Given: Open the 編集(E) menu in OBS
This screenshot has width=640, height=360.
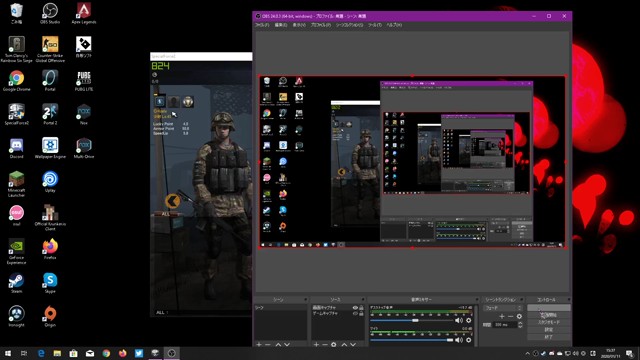Looking at the screenshot, I should [x=281, y=25].
